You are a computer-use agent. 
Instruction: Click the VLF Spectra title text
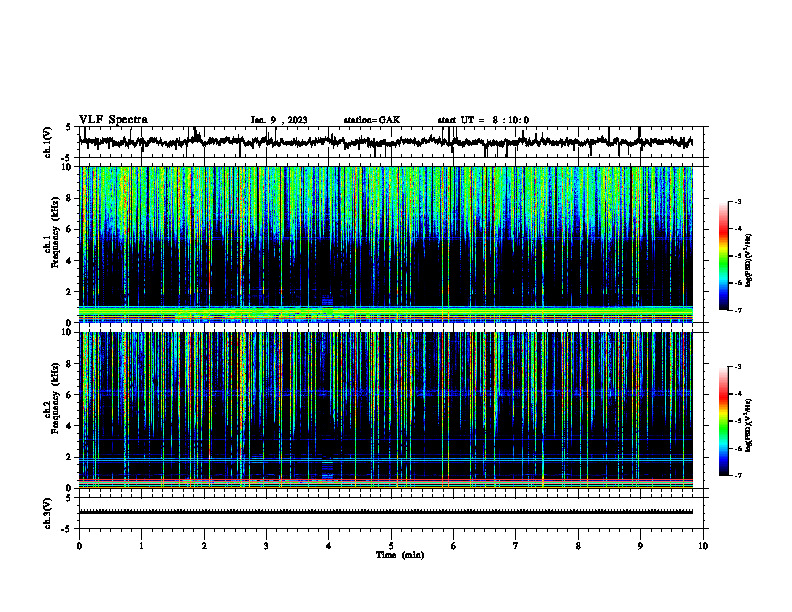[x=113, y=120]
